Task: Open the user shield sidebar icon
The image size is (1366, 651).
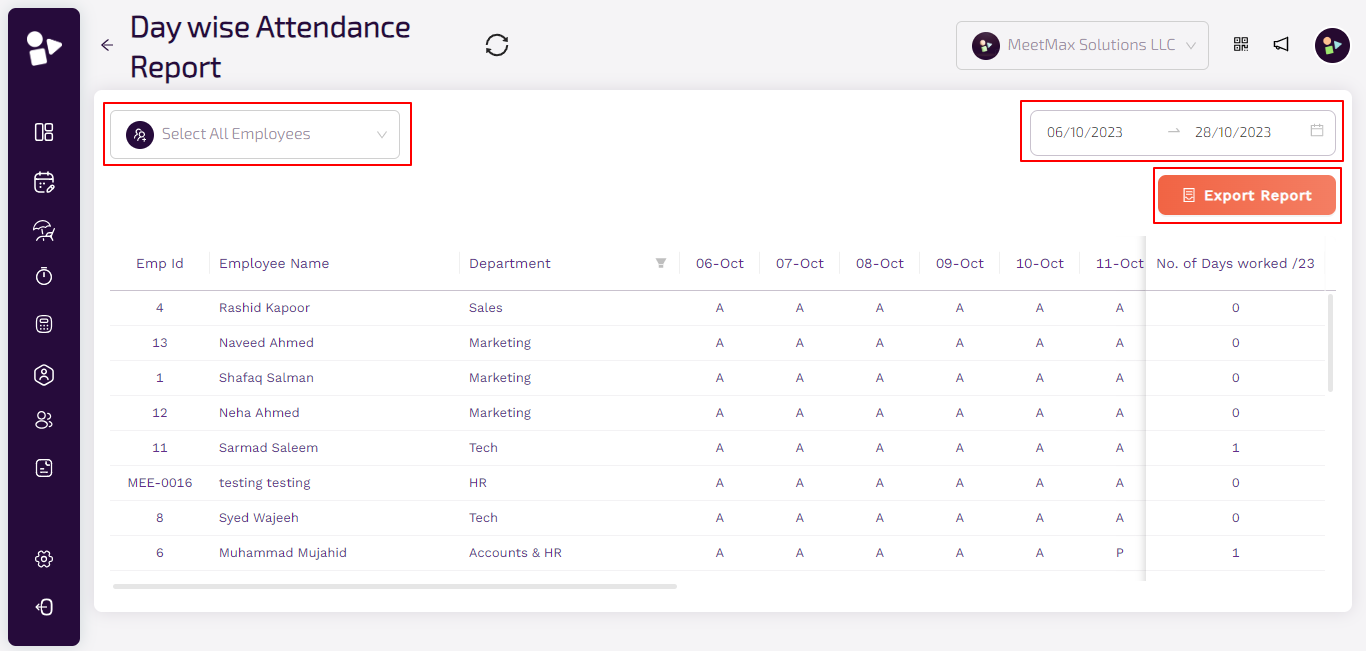Action: [44, 375]
